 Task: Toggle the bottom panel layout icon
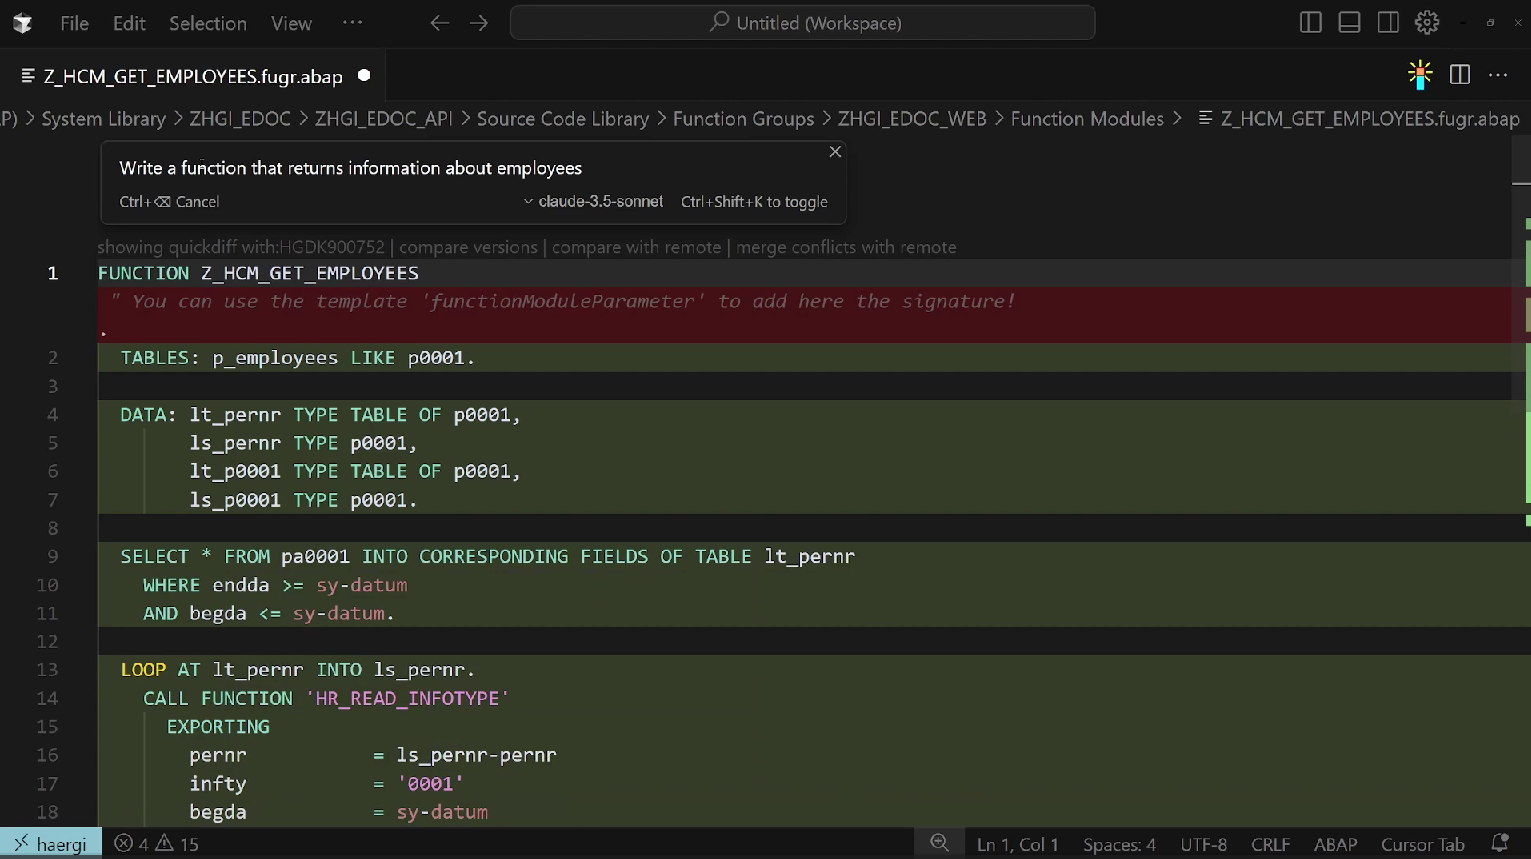(x=1349, y=23)
